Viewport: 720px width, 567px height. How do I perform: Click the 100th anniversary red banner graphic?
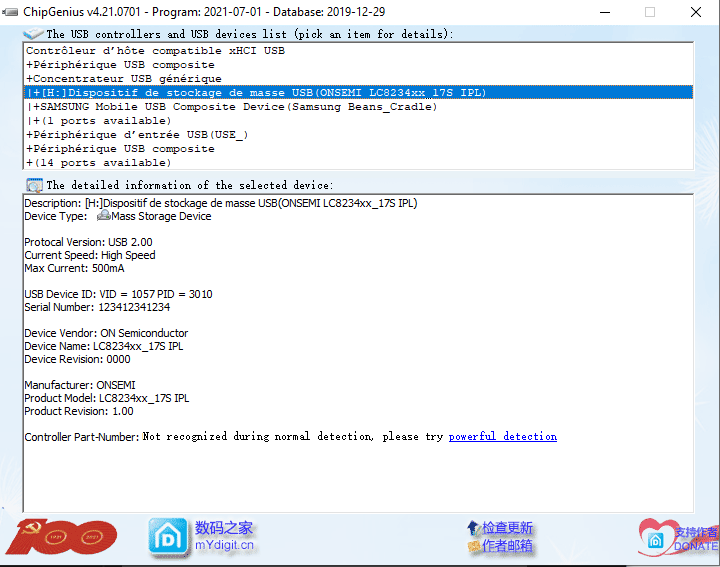tap(62, 537)
